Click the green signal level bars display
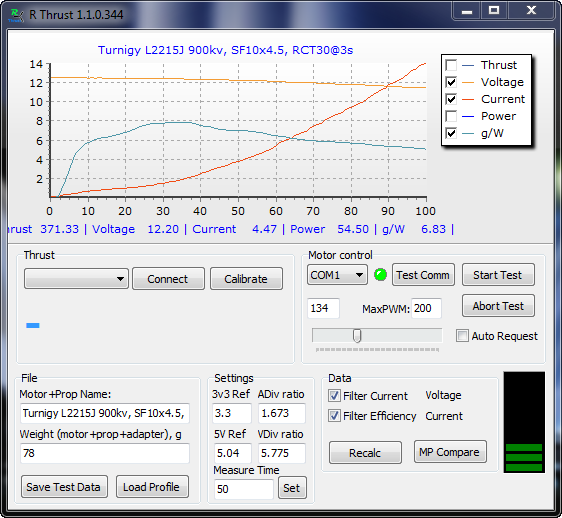Viewport: 562px width, 518px height. (x=524, y=457)
